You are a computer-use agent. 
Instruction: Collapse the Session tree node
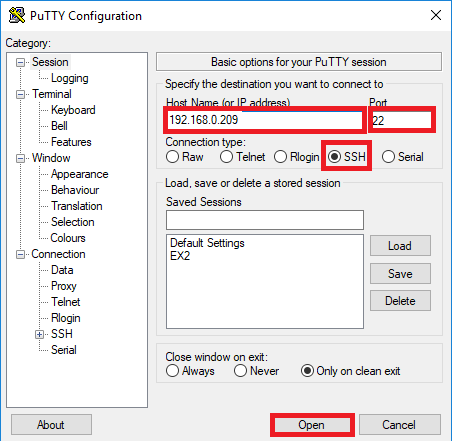(21, 62)
